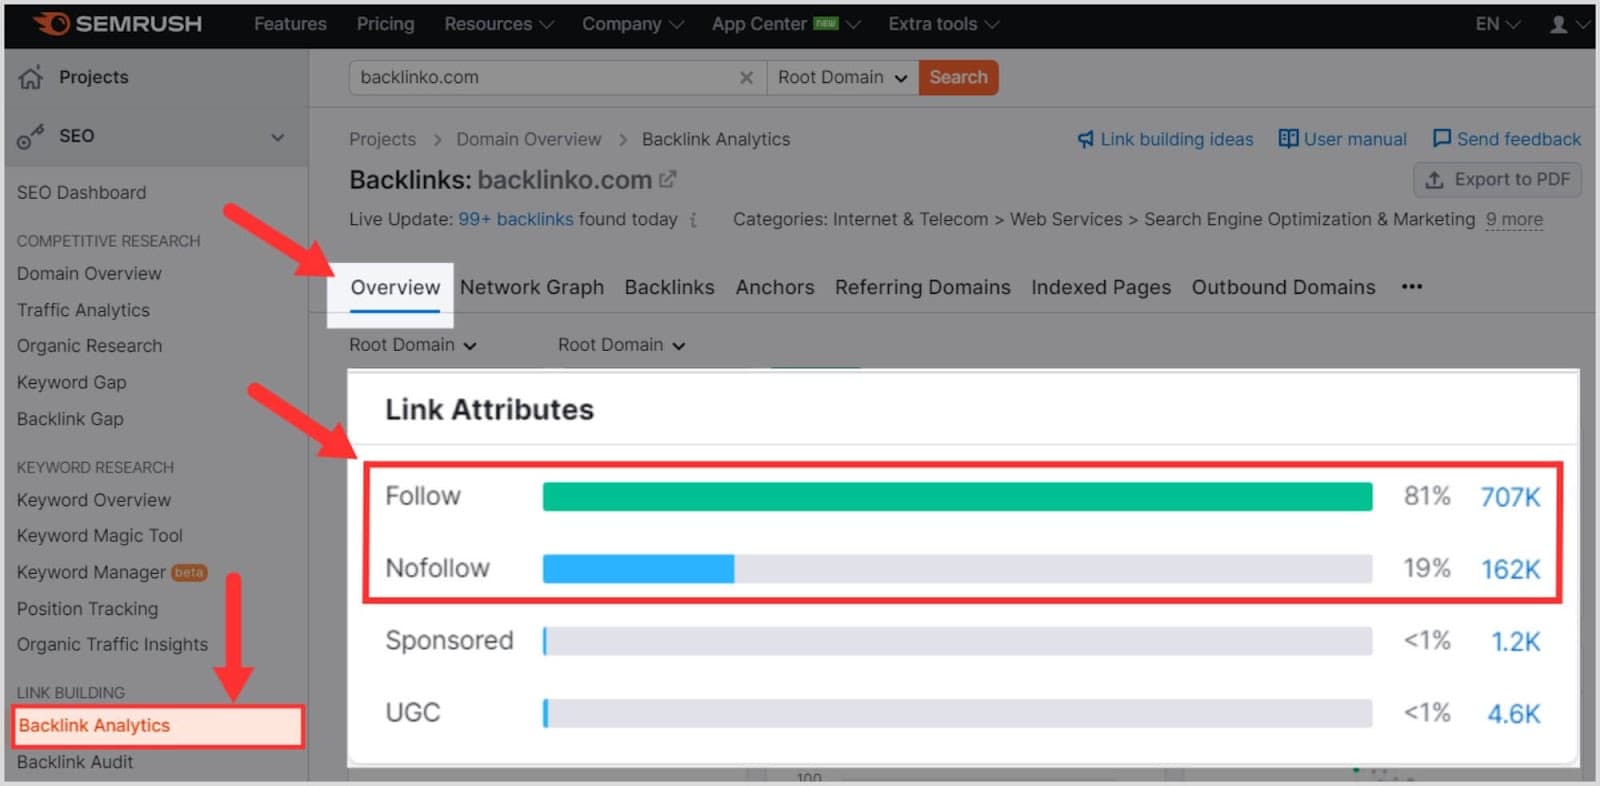Click the info icon after found today

(693, 220)
